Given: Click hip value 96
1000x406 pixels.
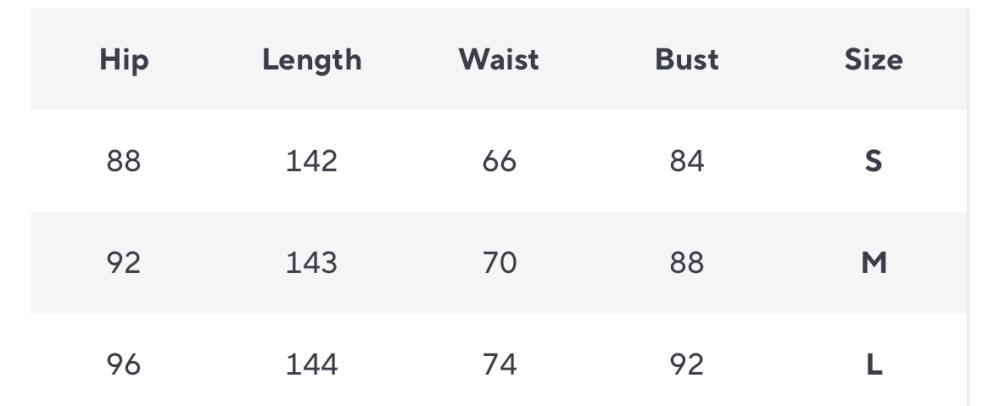Looking at the screenshot, I should [124, 365].
